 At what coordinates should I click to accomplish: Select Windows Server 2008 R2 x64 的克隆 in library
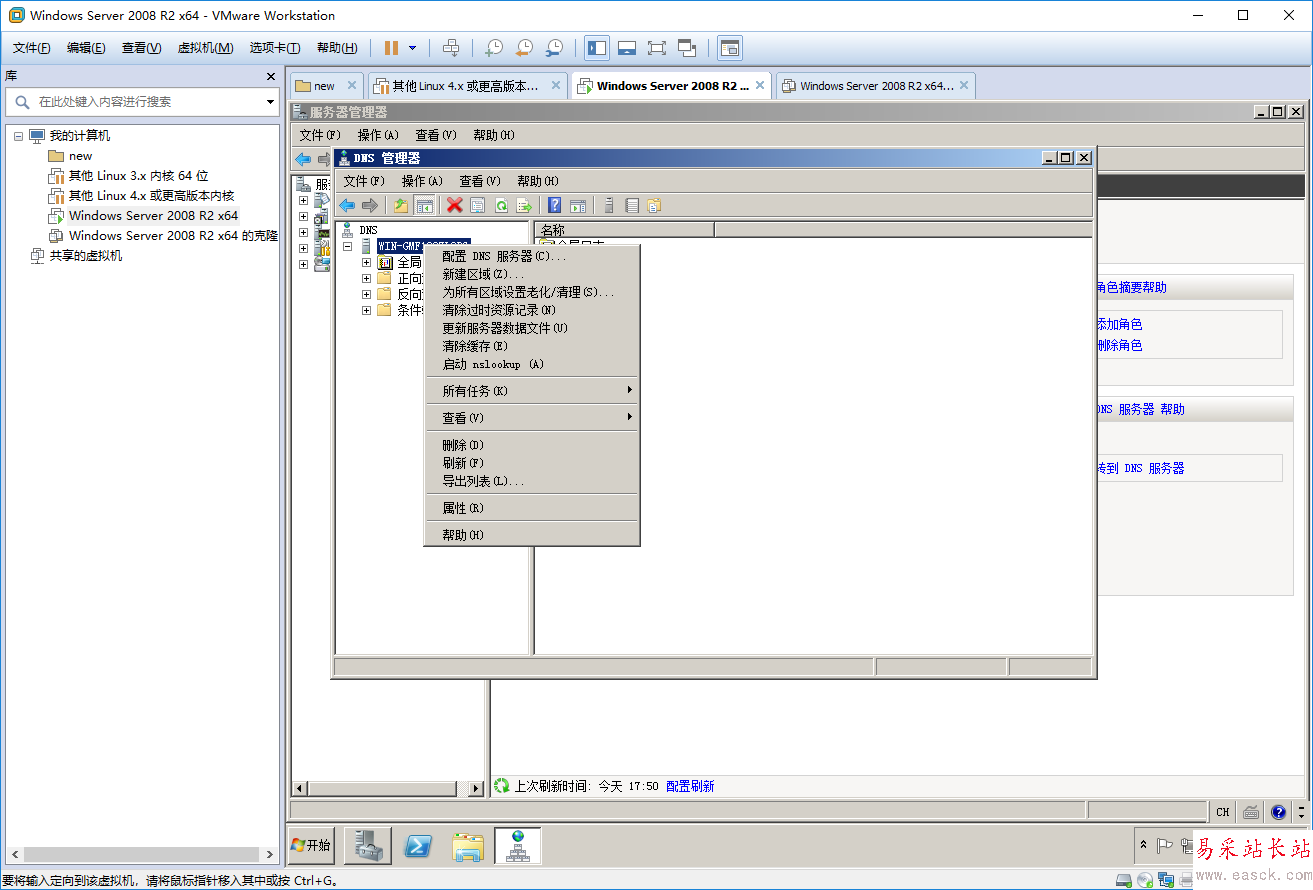tap(172, 236)
